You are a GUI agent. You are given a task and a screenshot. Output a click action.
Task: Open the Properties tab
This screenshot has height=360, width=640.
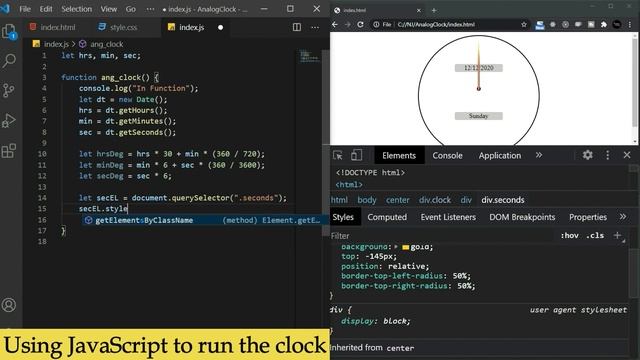point(588,217)
